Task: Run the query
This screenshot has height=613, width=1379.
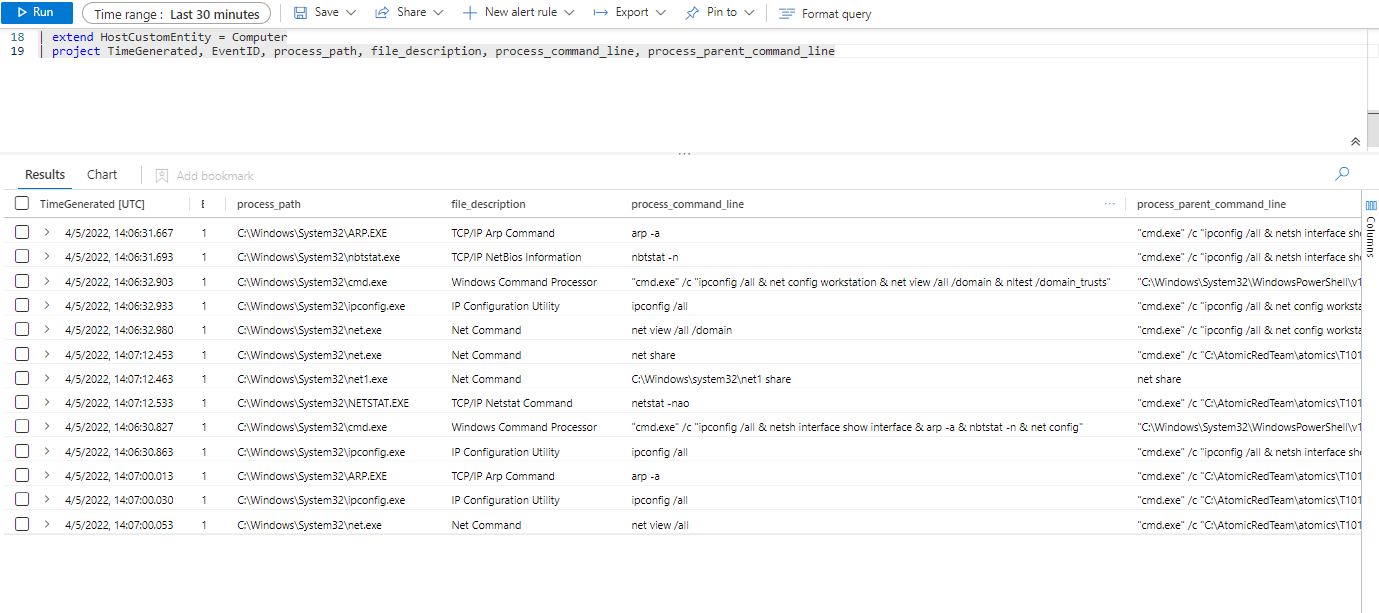Action: coord(36,13)
